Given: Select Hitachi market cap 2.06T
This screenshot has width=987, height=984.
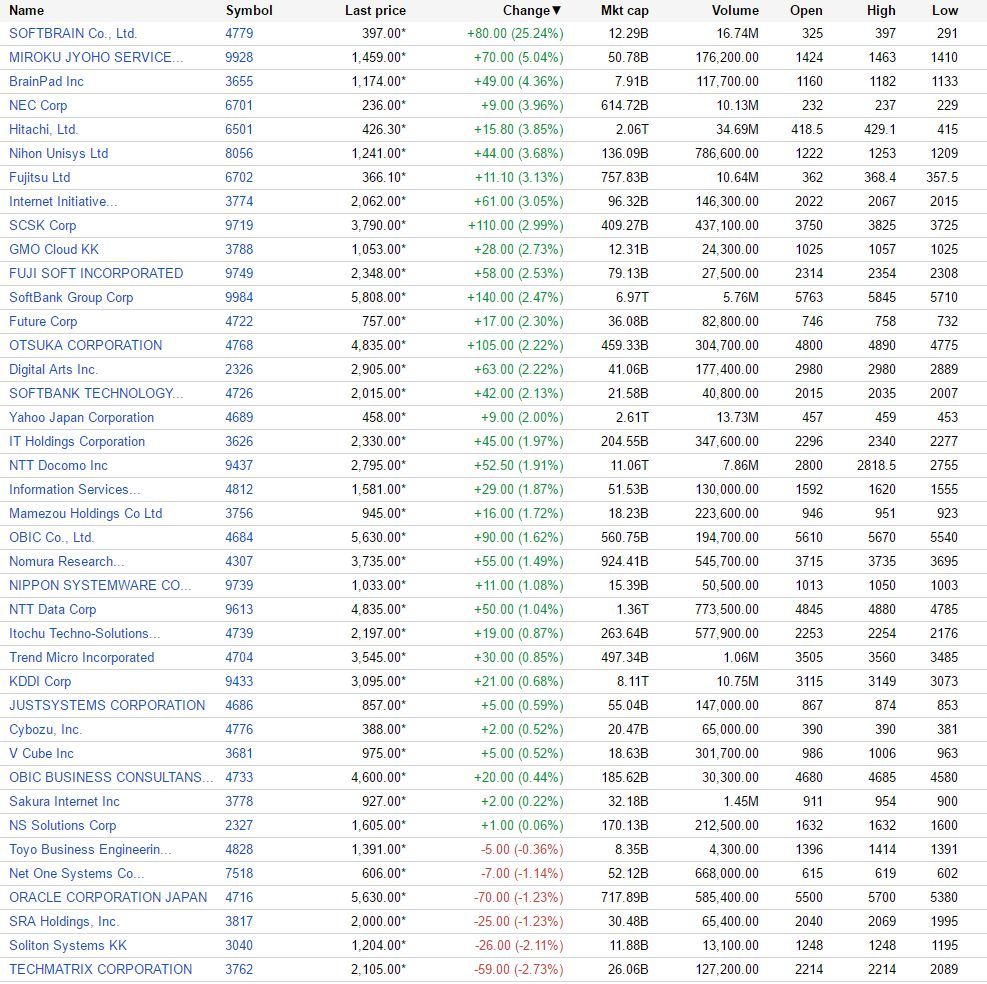Looking at the screenshot, I should coord(632,129).
